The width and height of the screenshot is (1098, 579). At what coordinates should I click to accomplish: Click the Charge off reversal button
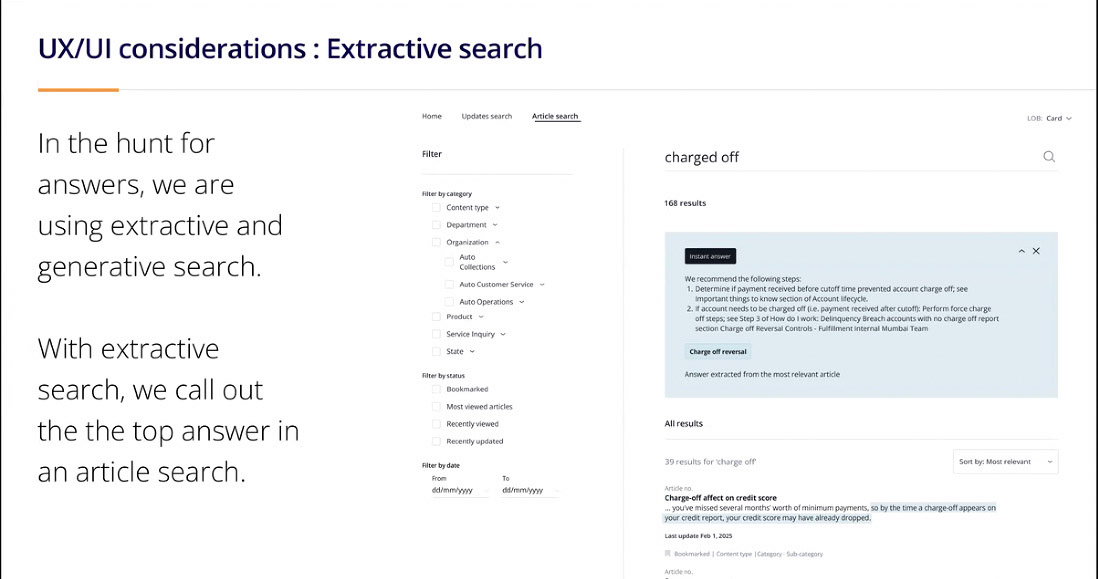point(717,351)
